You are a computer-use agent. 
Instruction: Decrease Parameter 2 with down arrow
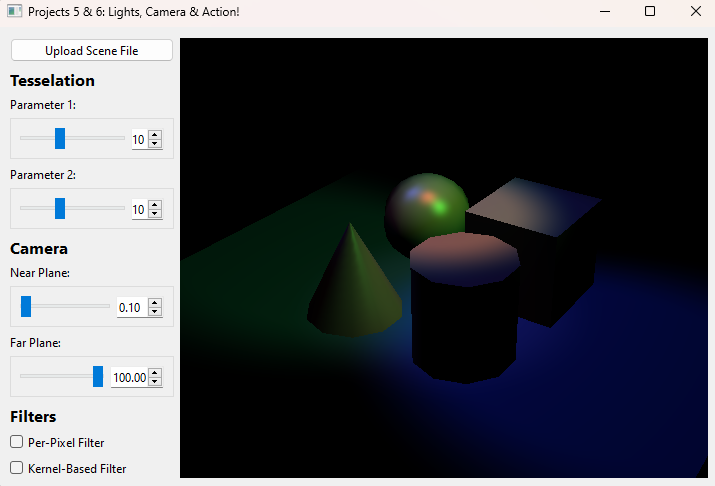coord(155,214)
